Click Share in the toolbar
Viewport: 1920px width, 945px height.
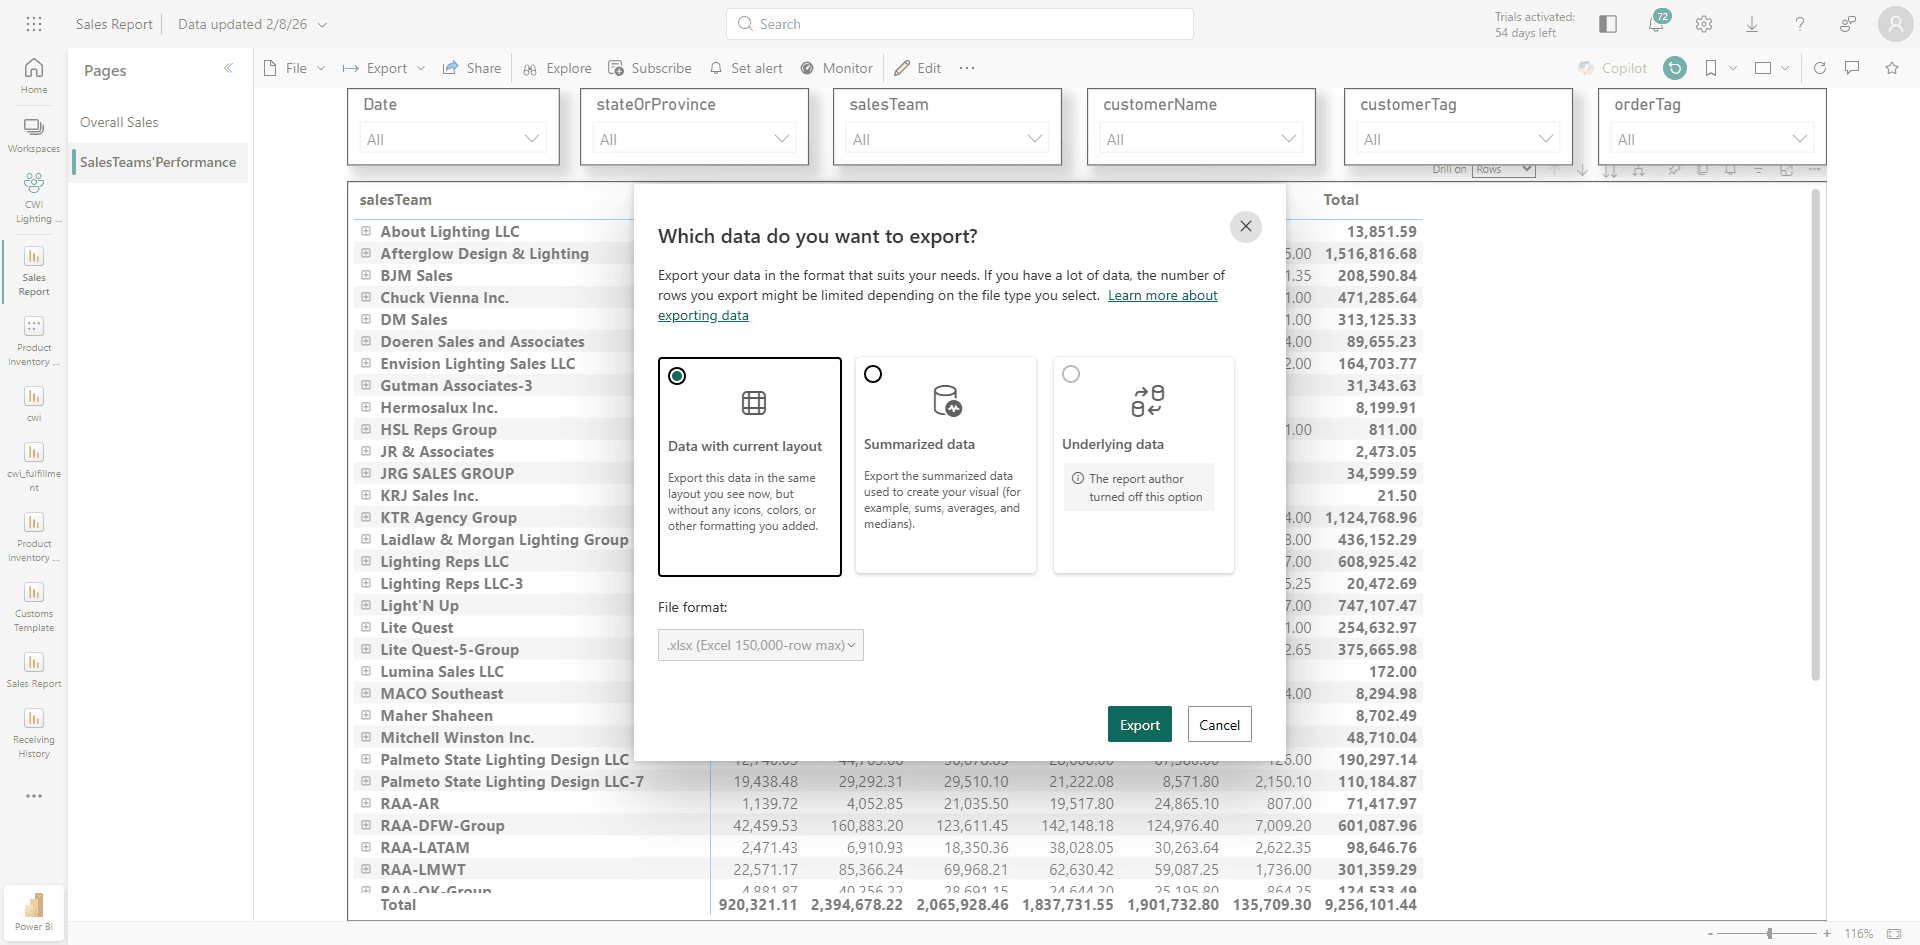[x=472, y=68]
